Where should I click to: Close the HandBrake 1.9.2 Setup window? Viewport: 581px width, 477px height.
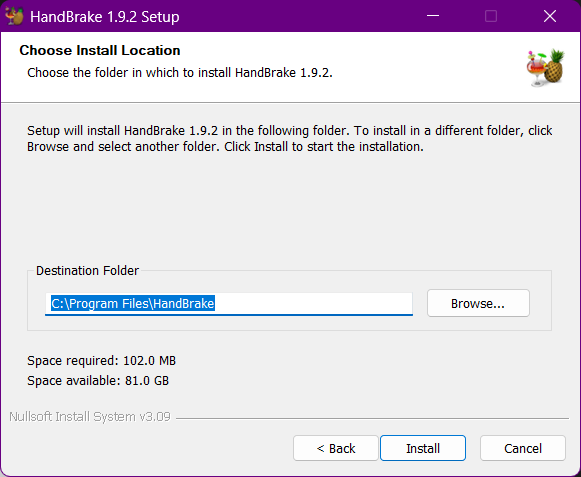(x=550, y=16)
